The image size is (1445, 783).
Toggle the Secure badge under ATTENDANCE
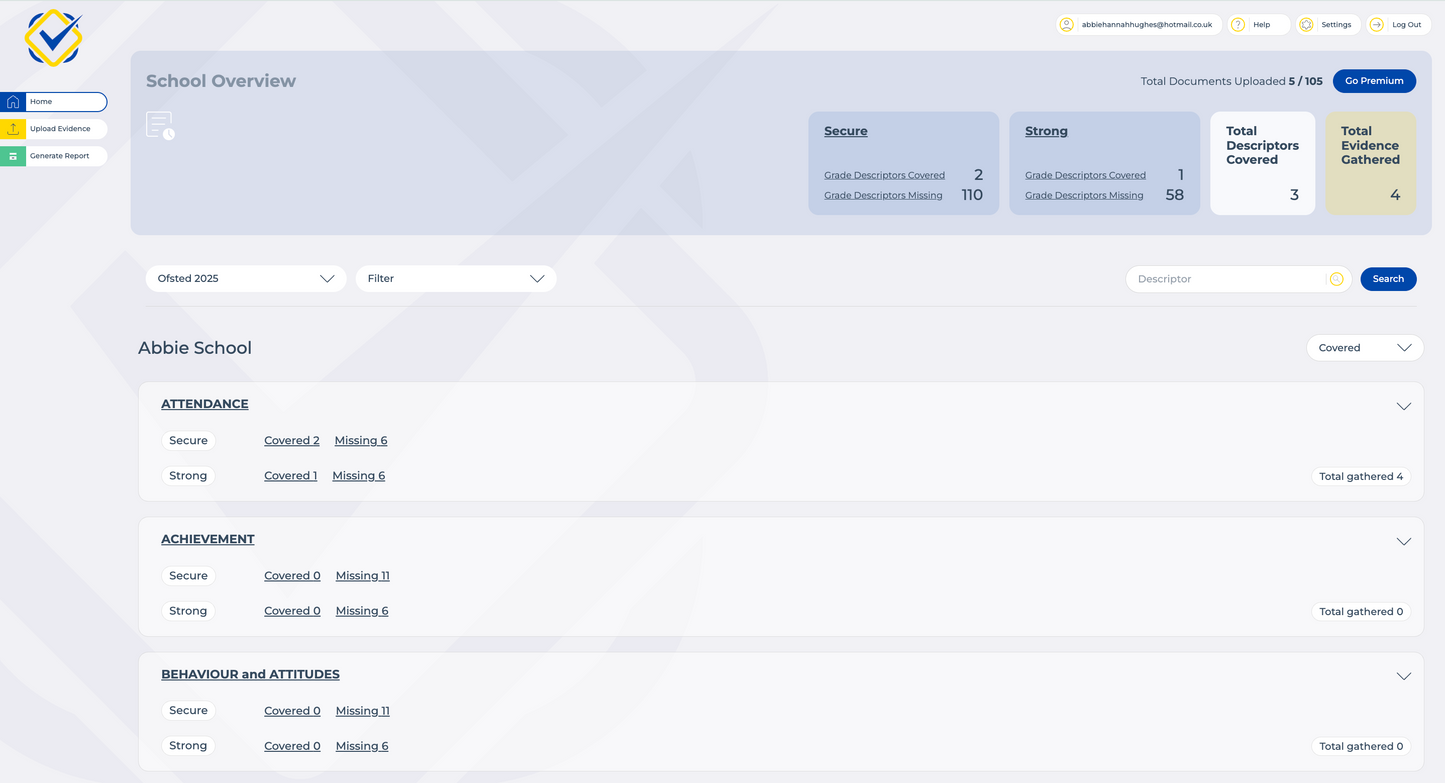click(x=188, y=440)
